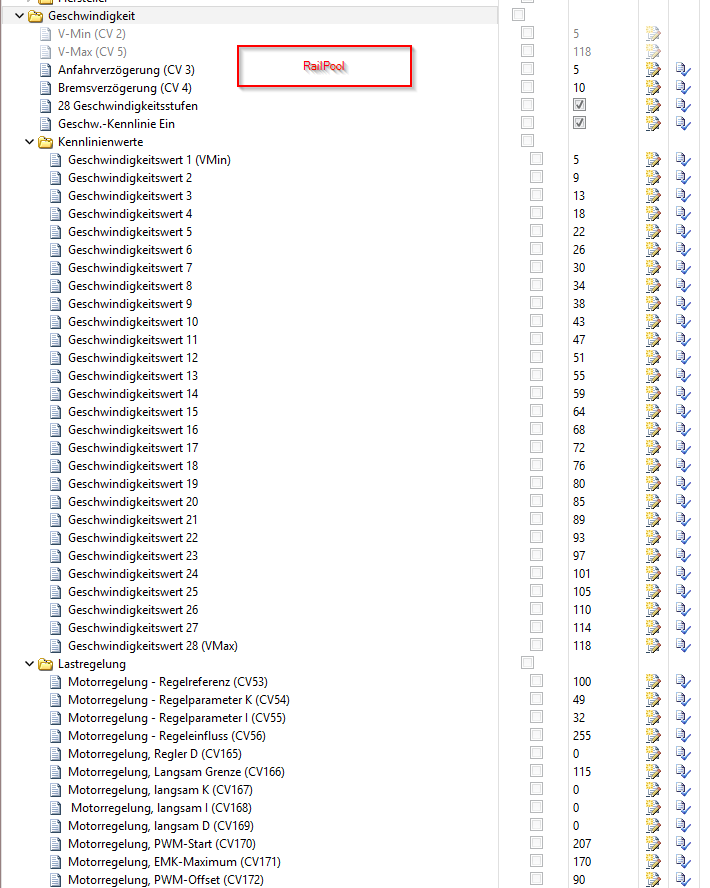The width and height of the screenshot is (710, 888).
Task: Collapse the Lastregelung folder
Action: pos(29,663)
